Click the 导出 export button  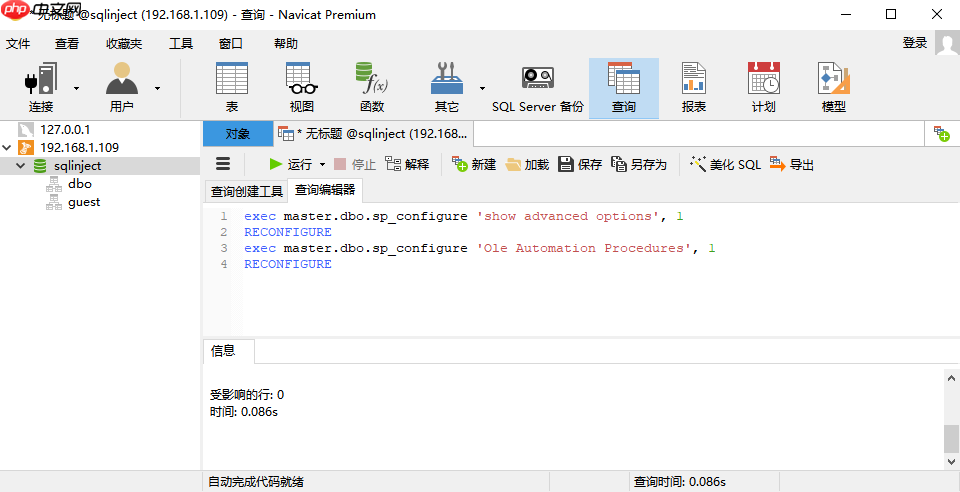tap(792, 164)
